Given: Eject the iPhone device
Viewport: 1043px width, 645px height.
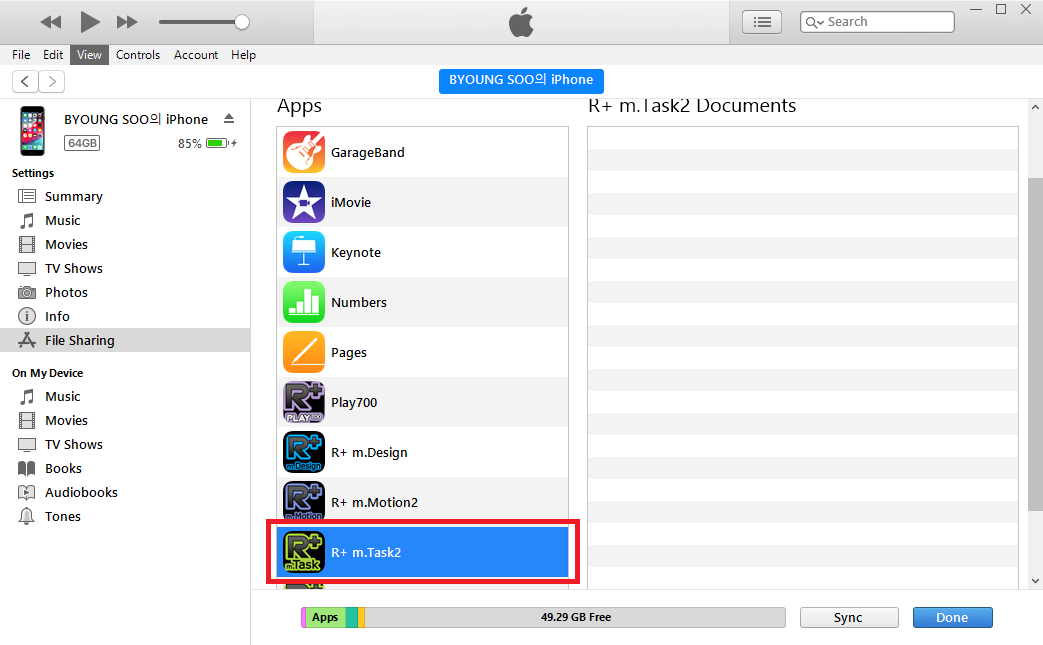Looking at the screenshot, I should (229, 118).
